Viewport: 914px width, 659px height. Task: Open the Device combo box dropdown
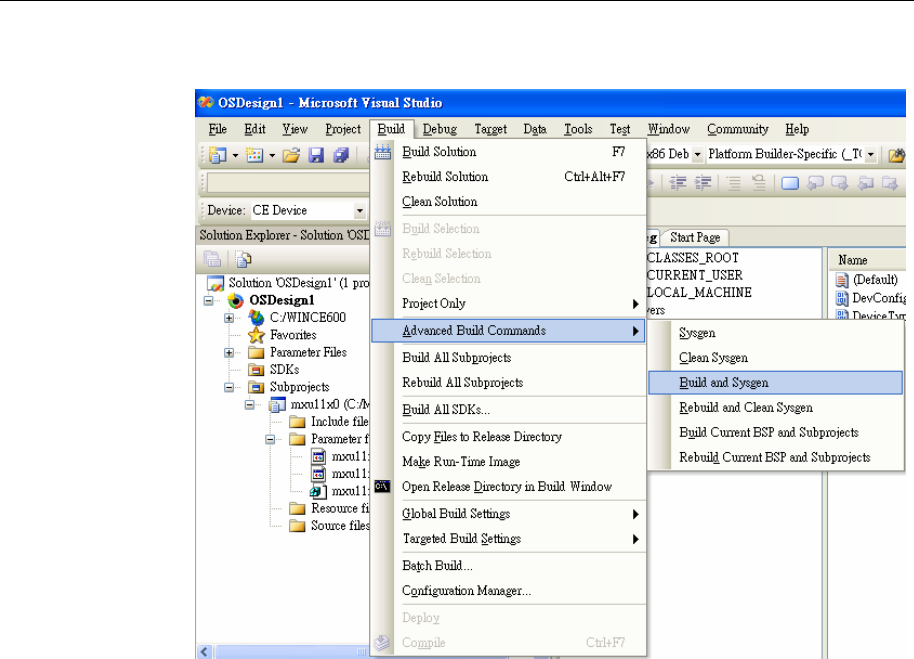coord(360,210)
